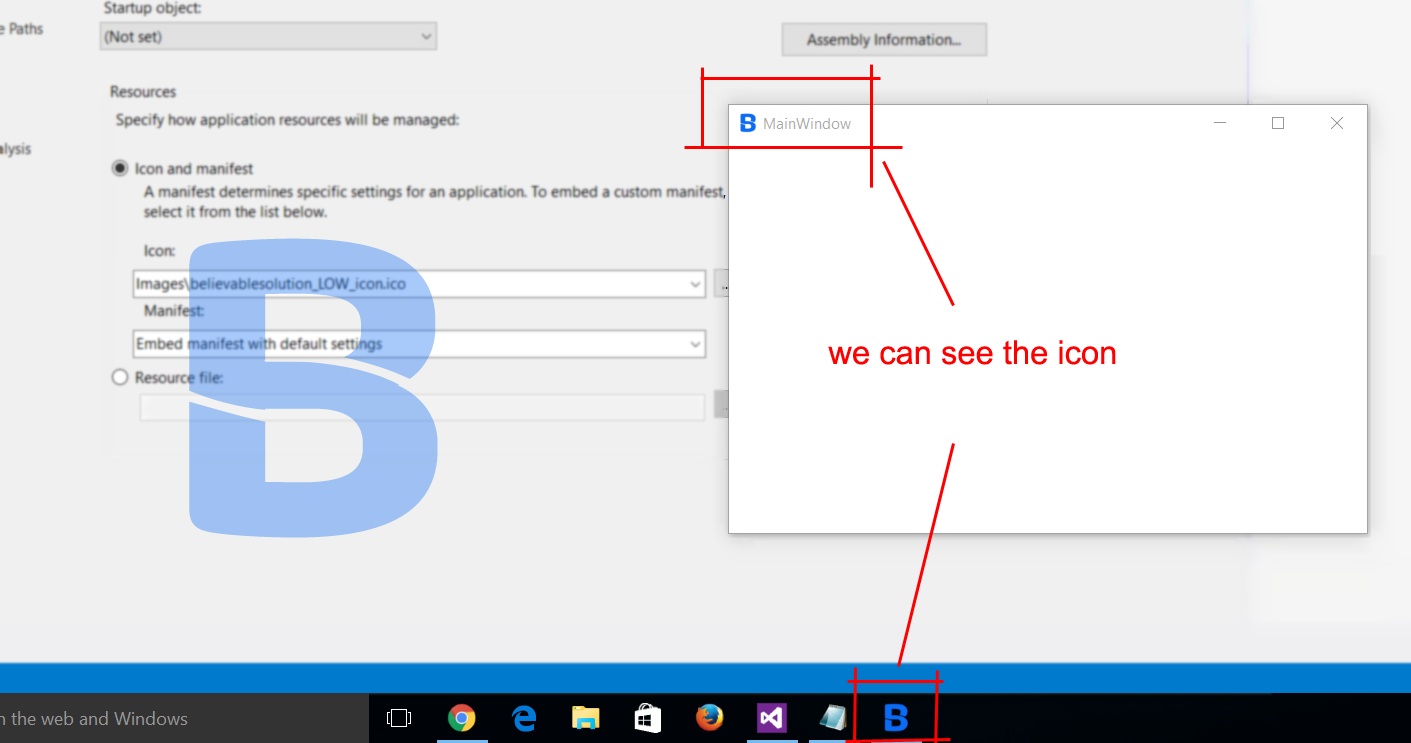Open the Windows Store from the taskbar
Viewport: 1411px width, 743px height.
click(x=647, y=717)
